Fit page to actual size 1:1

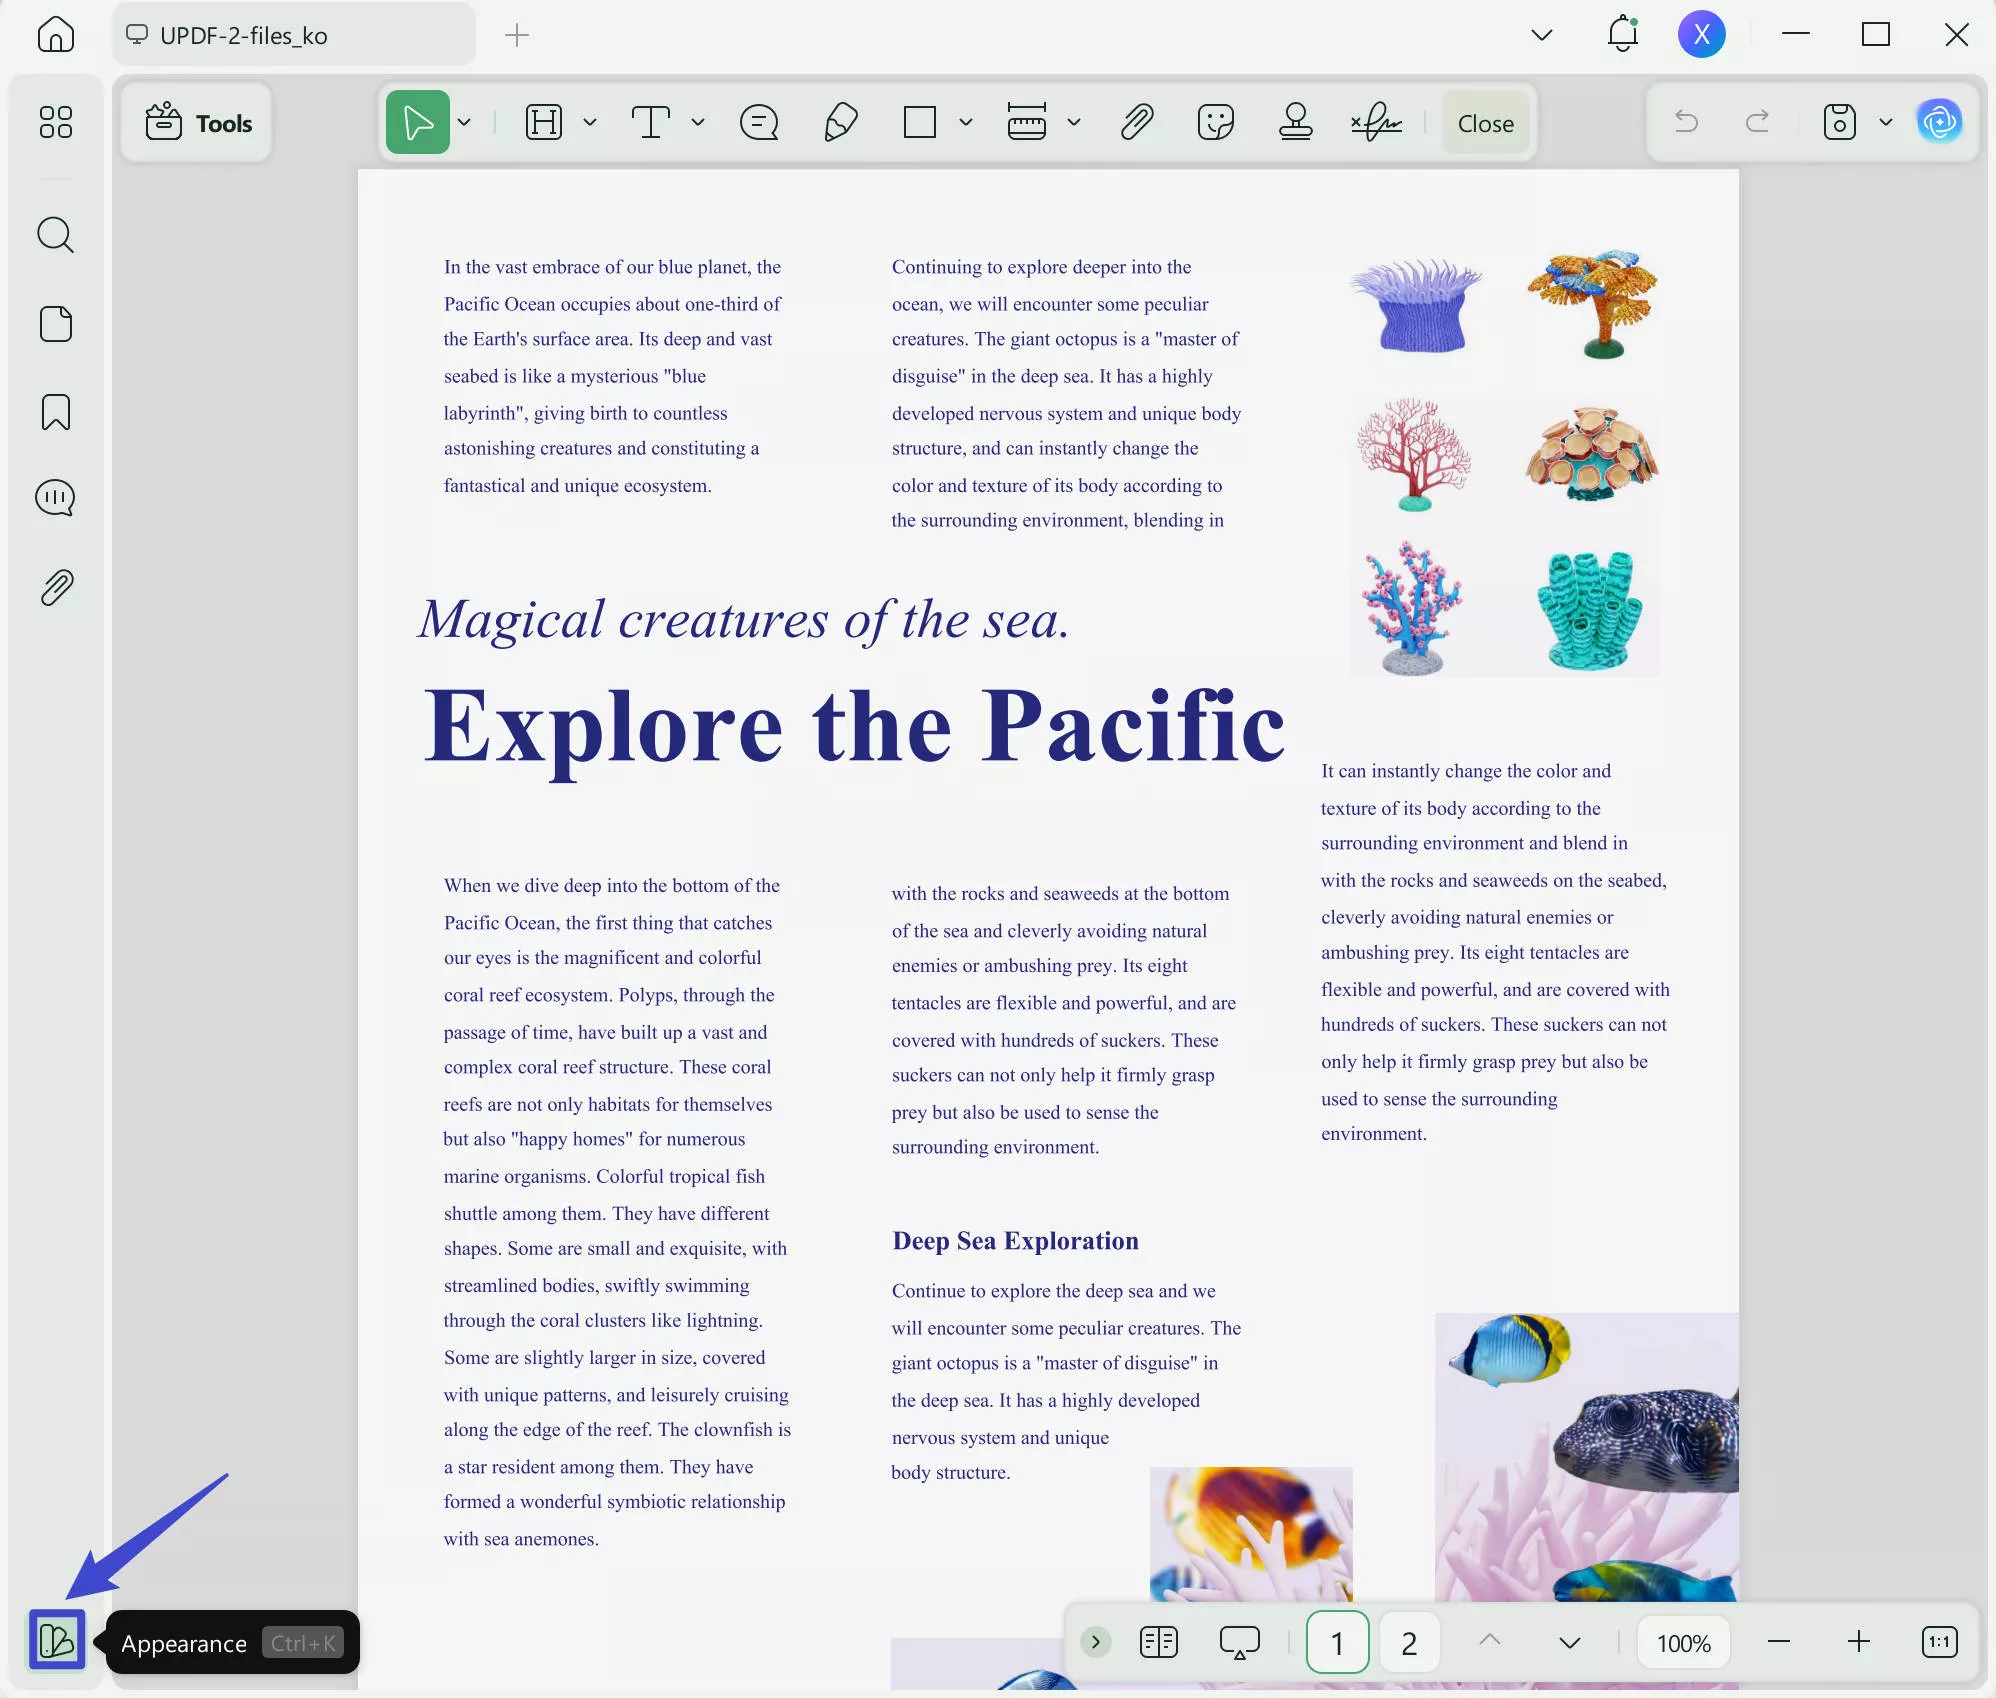[x=1940, y=1642]
